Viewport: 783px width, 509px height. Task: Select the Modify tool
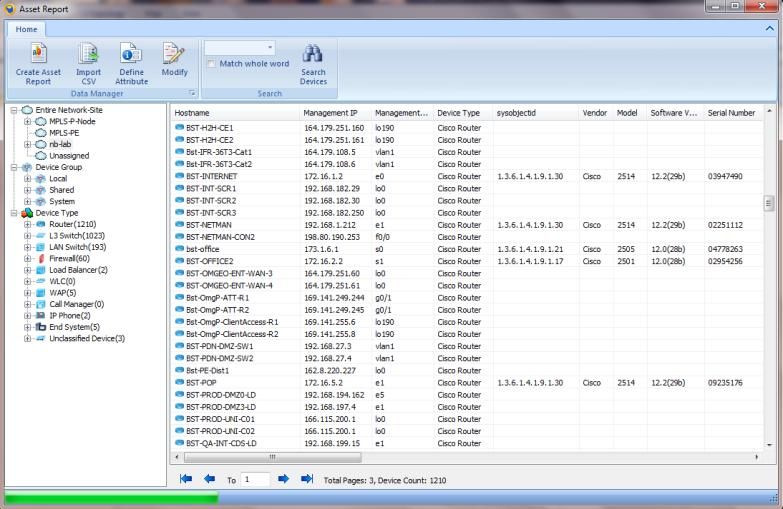(x=174, y=60)
